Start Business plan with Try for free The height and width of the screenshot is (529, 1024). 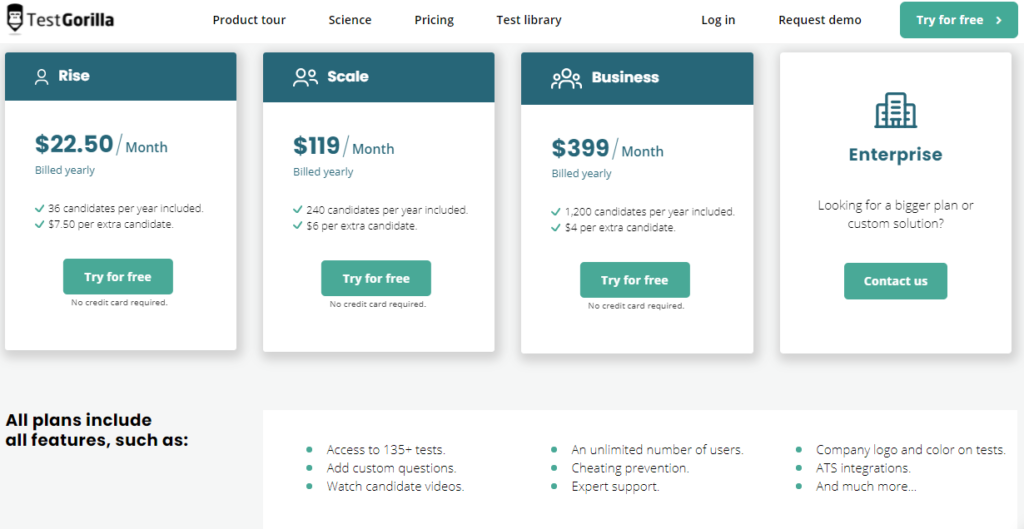[635, 280]
